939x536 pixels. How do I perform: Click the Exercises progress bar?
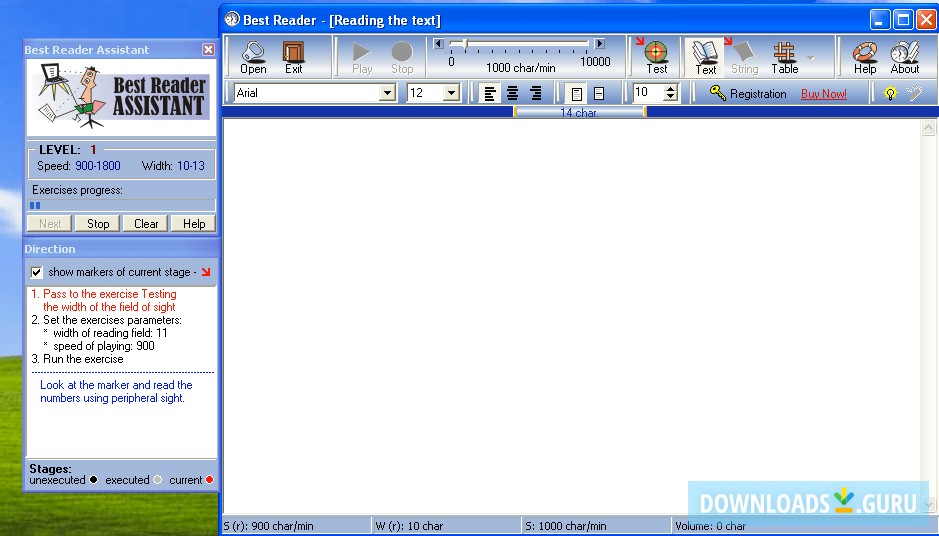click(122, 205)
